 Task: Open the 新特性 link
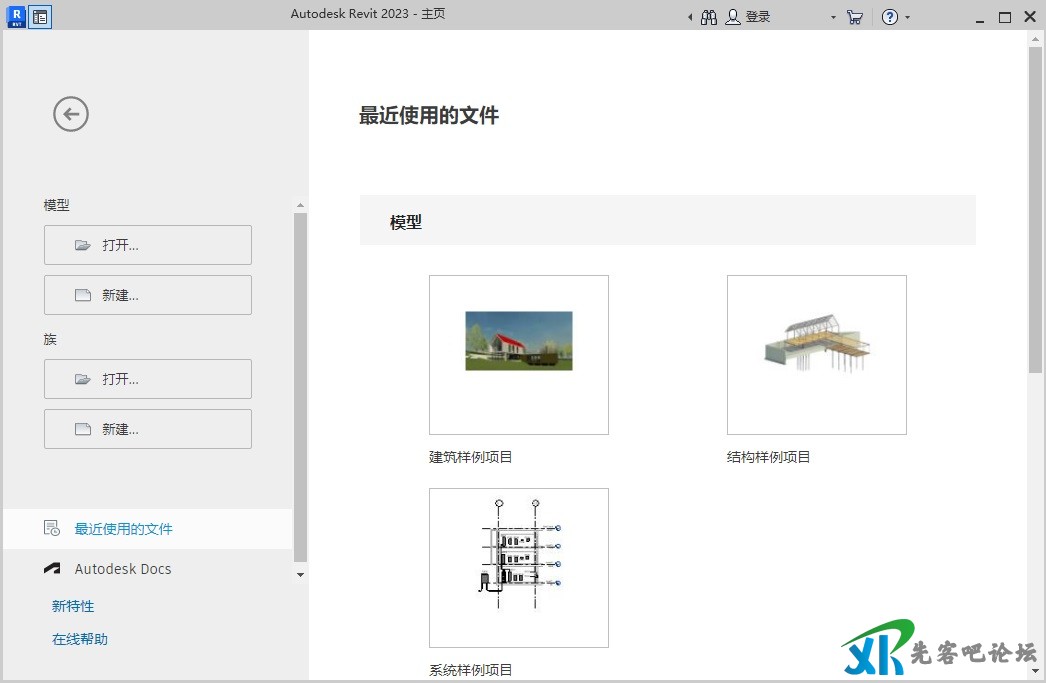coord(73,606)
